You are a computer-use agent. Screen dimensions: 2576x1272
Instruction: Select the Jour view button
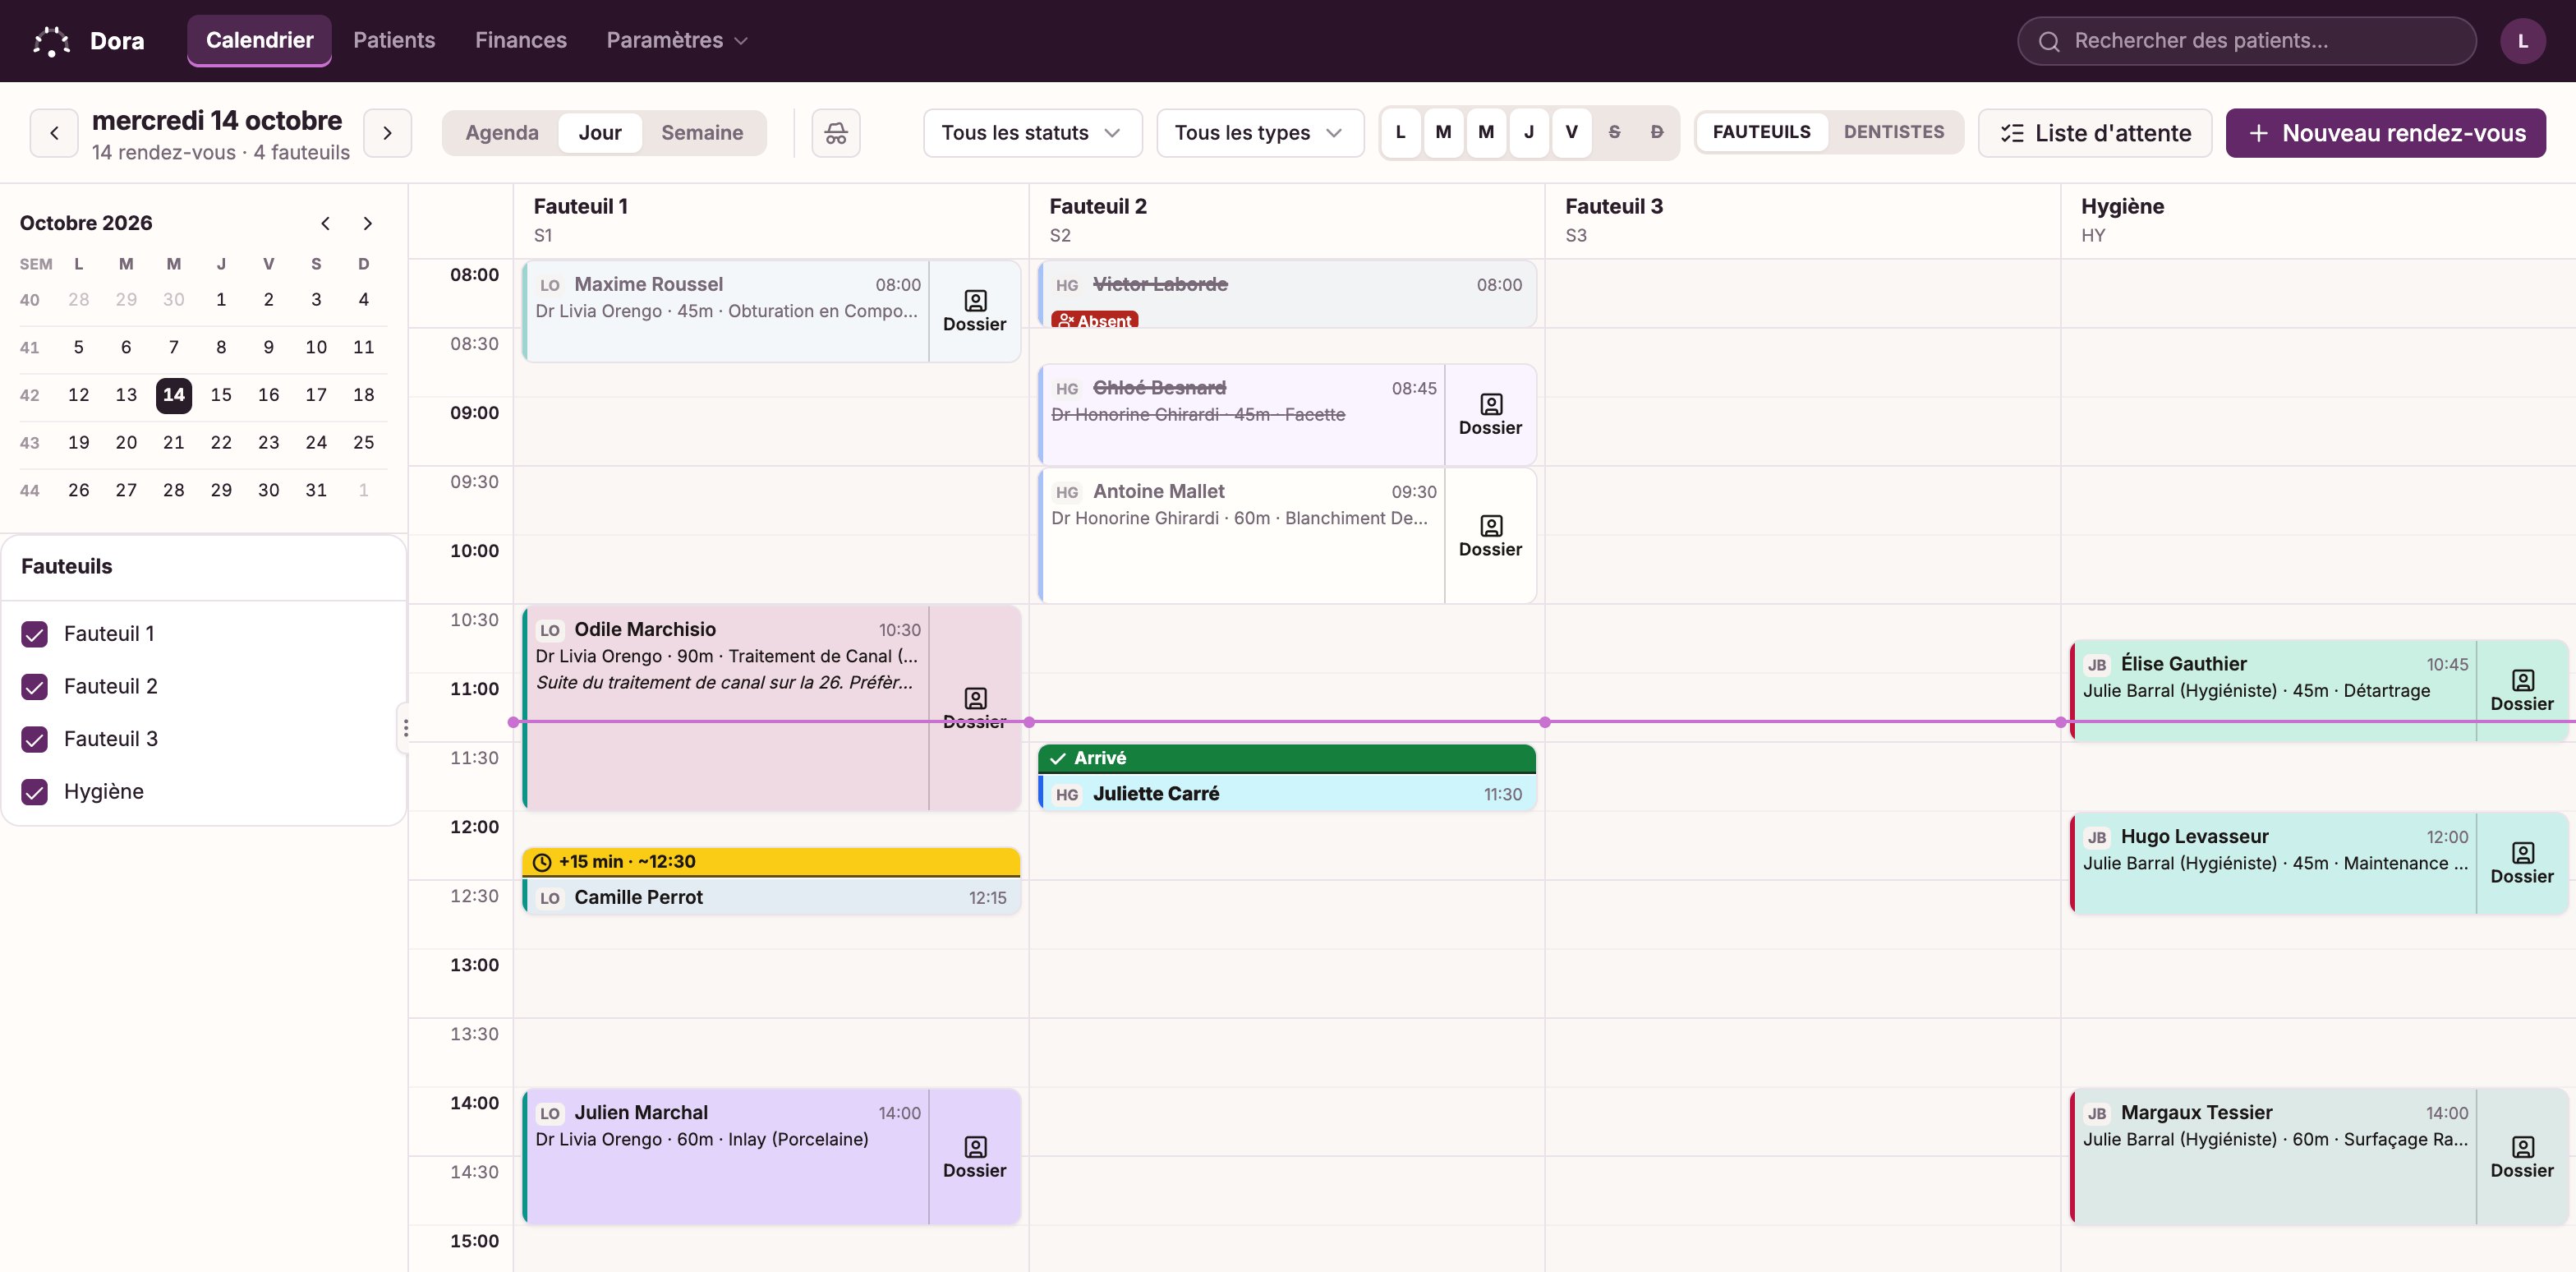point(599,133)
